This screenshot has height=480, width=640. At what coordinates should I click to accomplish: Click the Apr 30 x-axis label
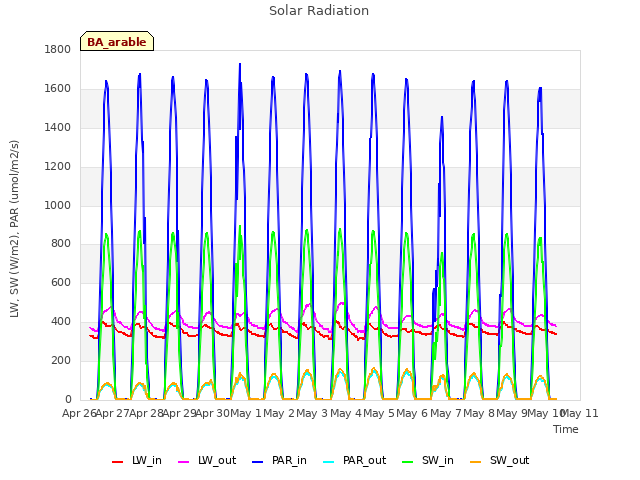212,413
